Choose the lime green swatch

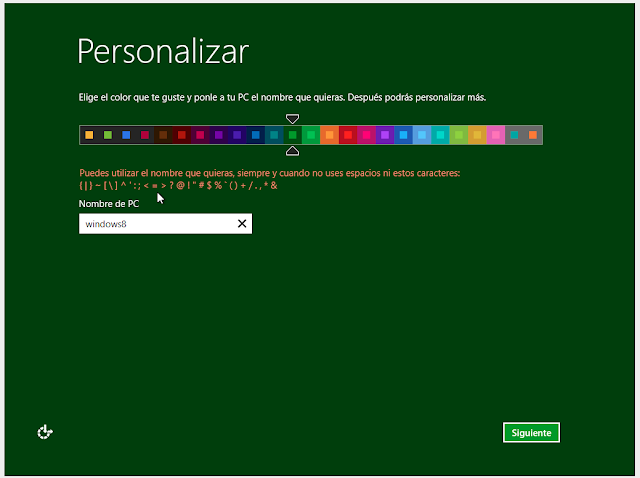(x=458, y=135)
